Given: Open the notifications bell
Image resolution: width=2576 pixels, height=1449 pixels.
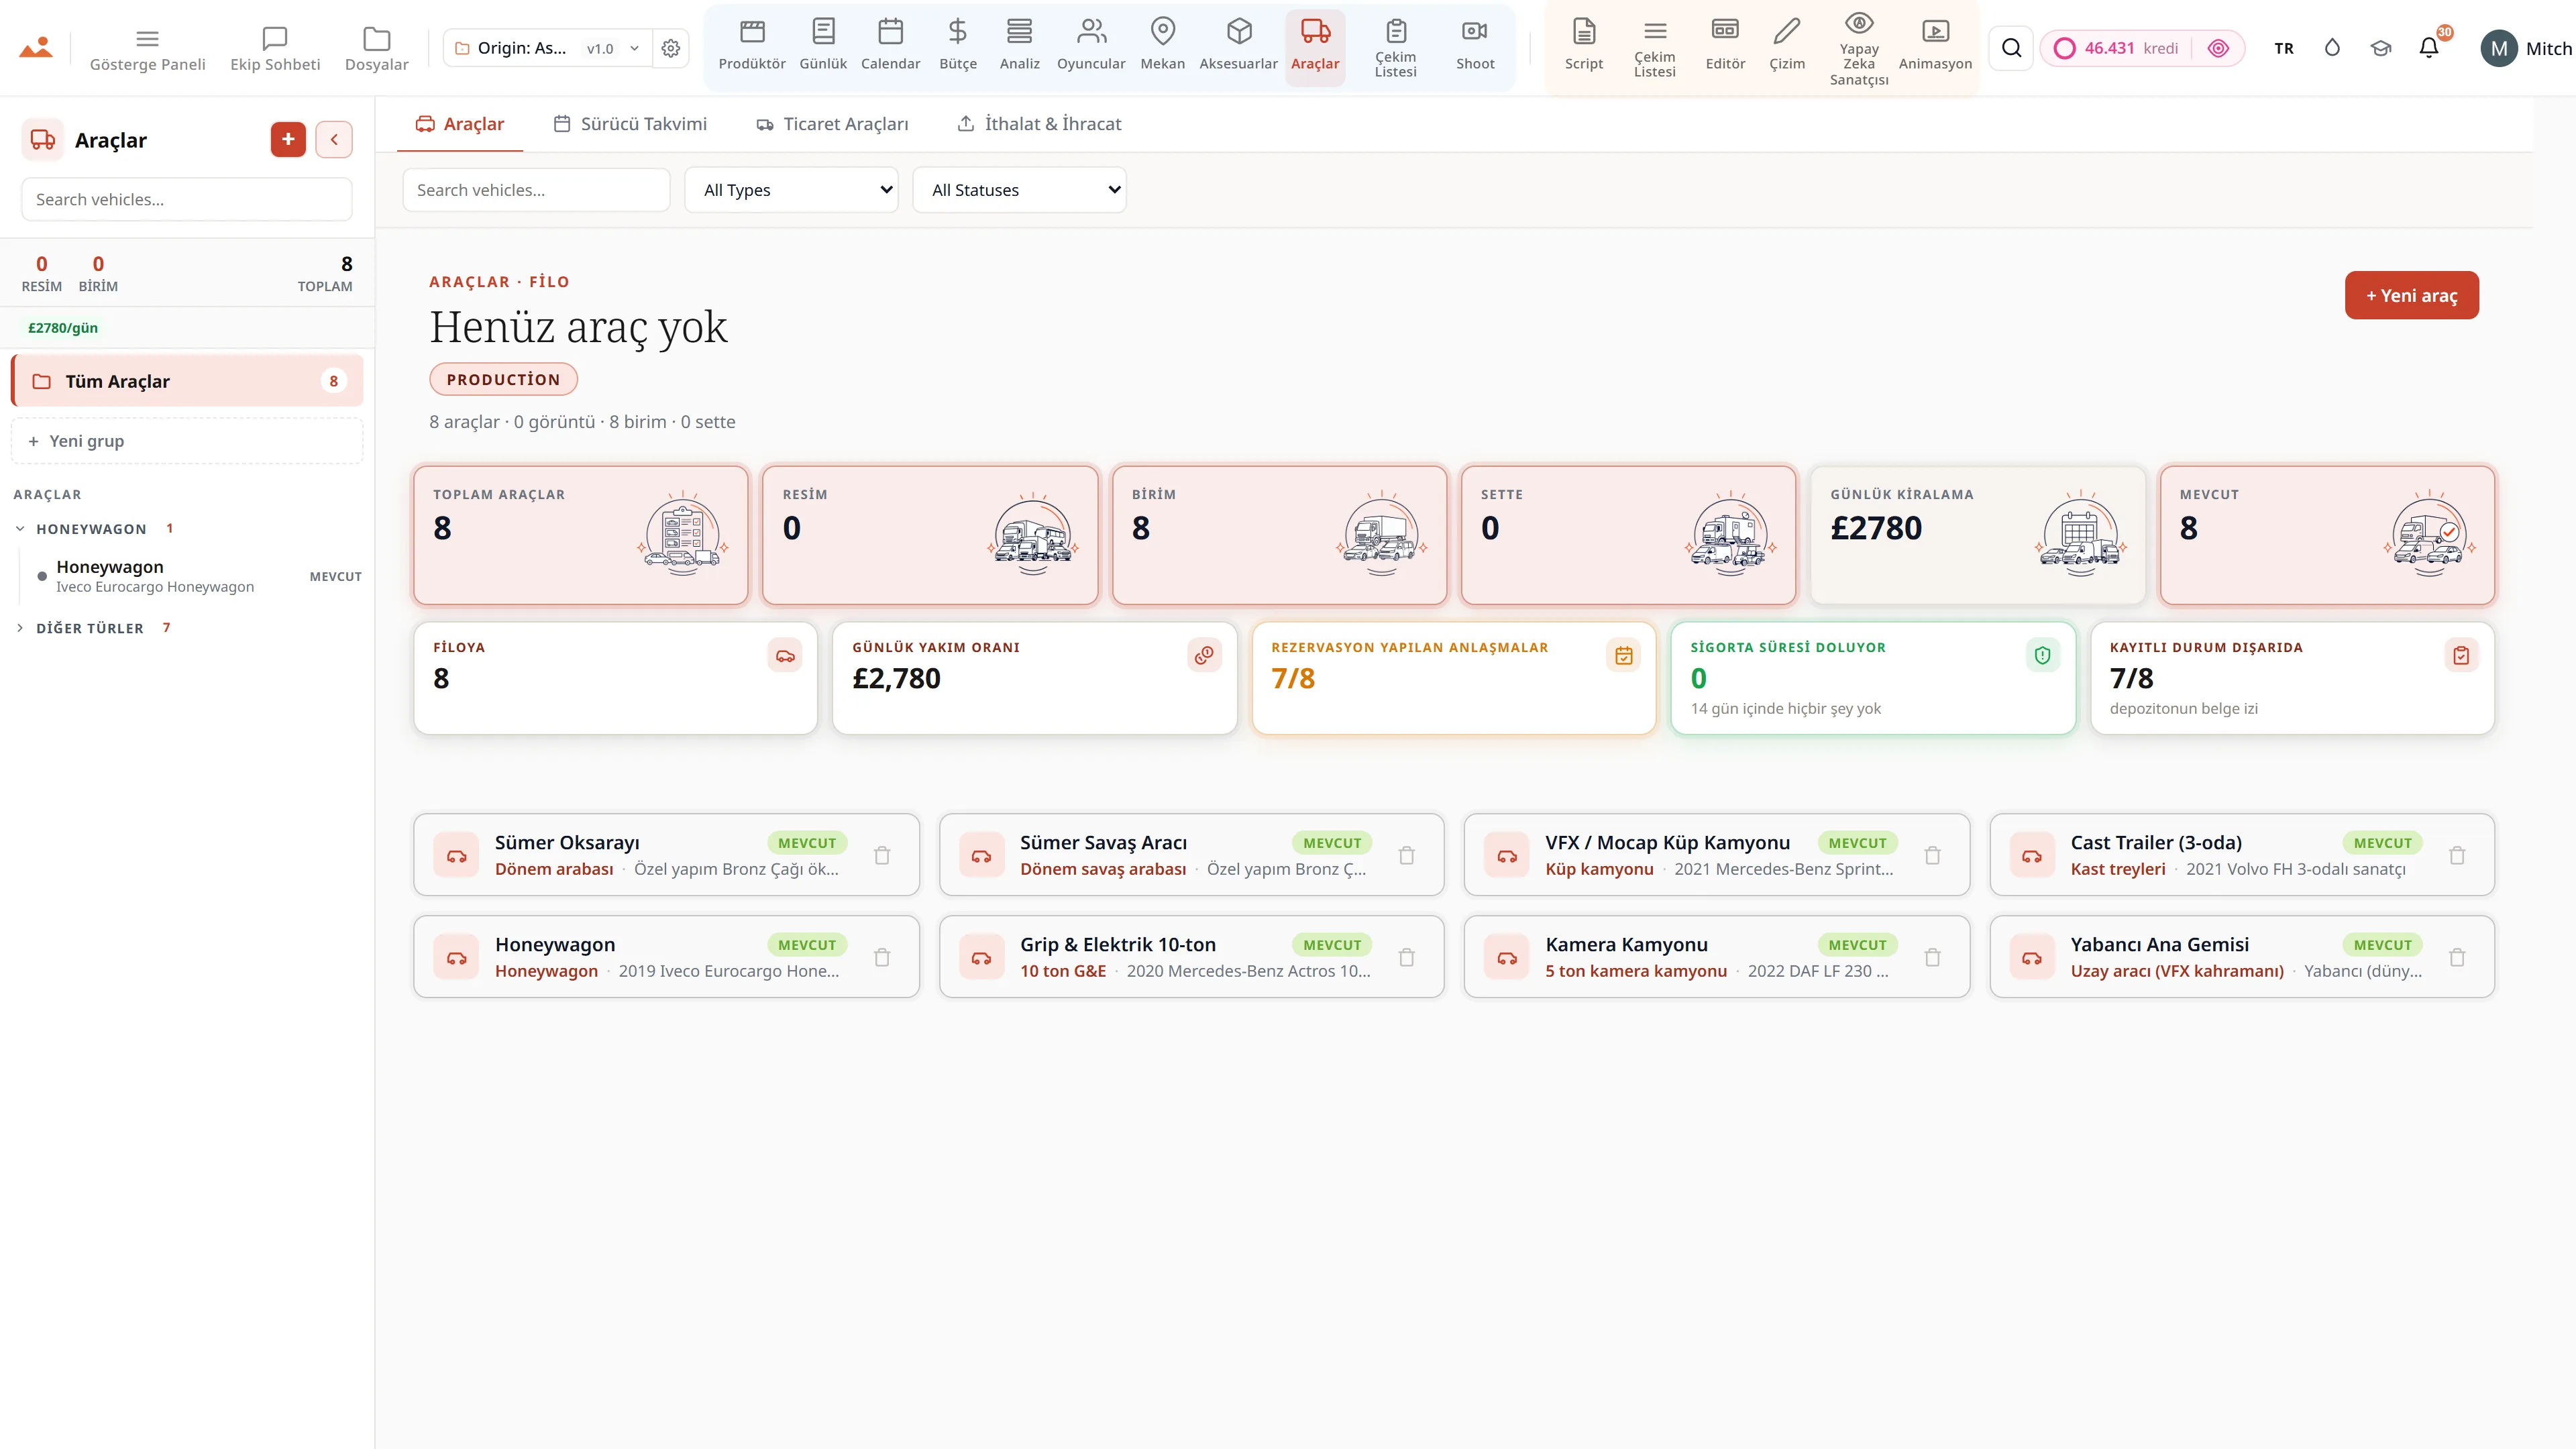Looking at the screenshot, I should pos(2429,48).
